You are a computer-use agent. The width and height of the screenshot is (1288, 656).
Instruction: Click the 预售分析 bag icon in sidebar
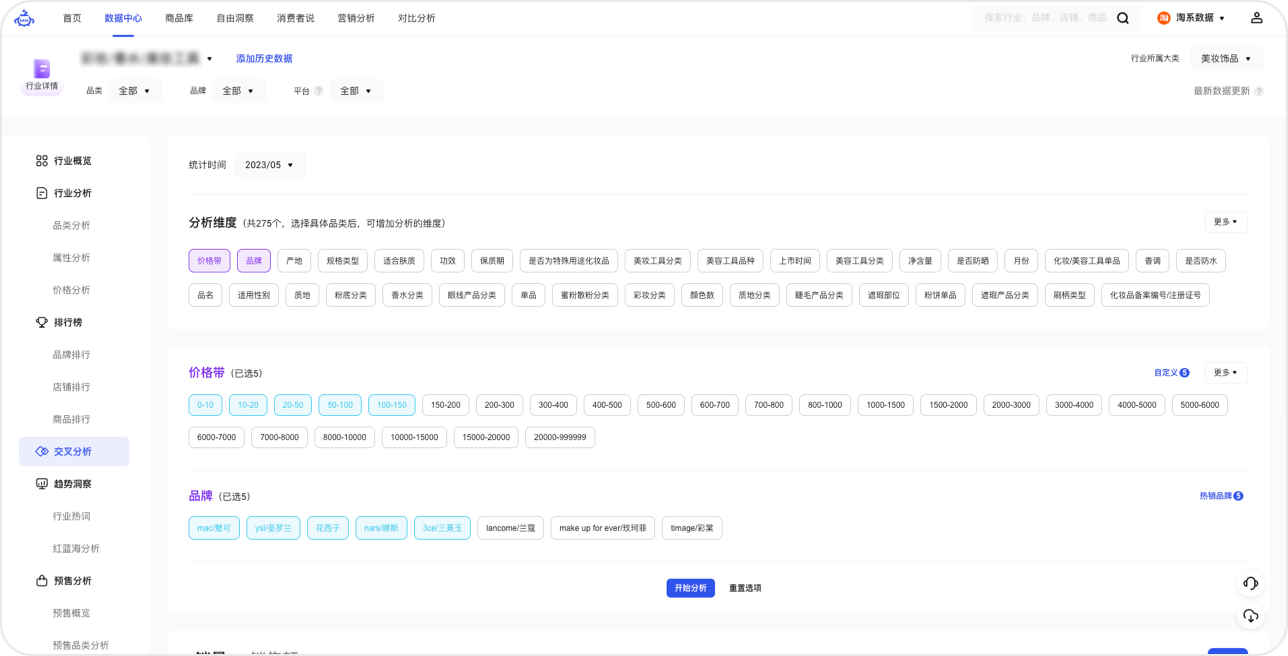coord(41,581)
